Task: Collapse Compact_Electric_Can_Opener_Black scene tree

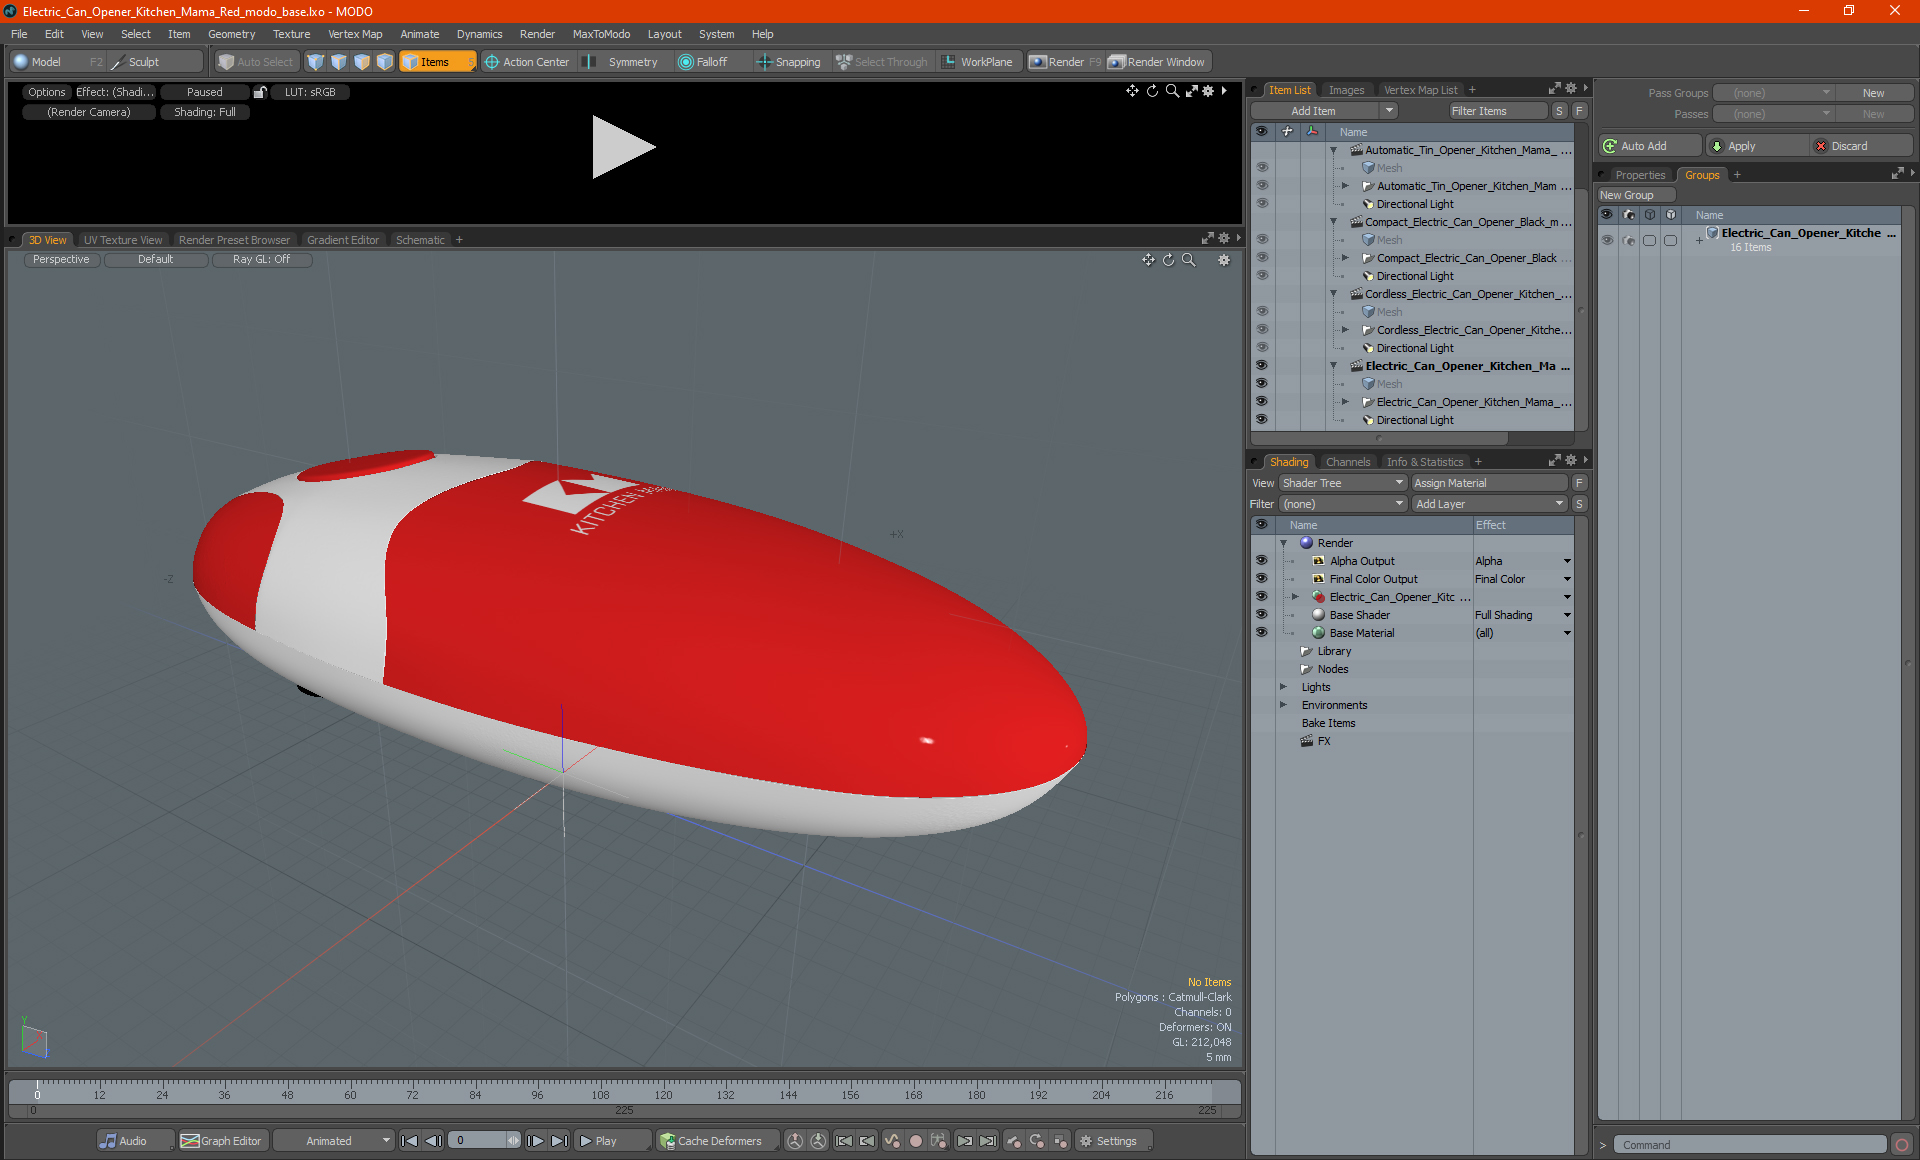Action: 1333,222
